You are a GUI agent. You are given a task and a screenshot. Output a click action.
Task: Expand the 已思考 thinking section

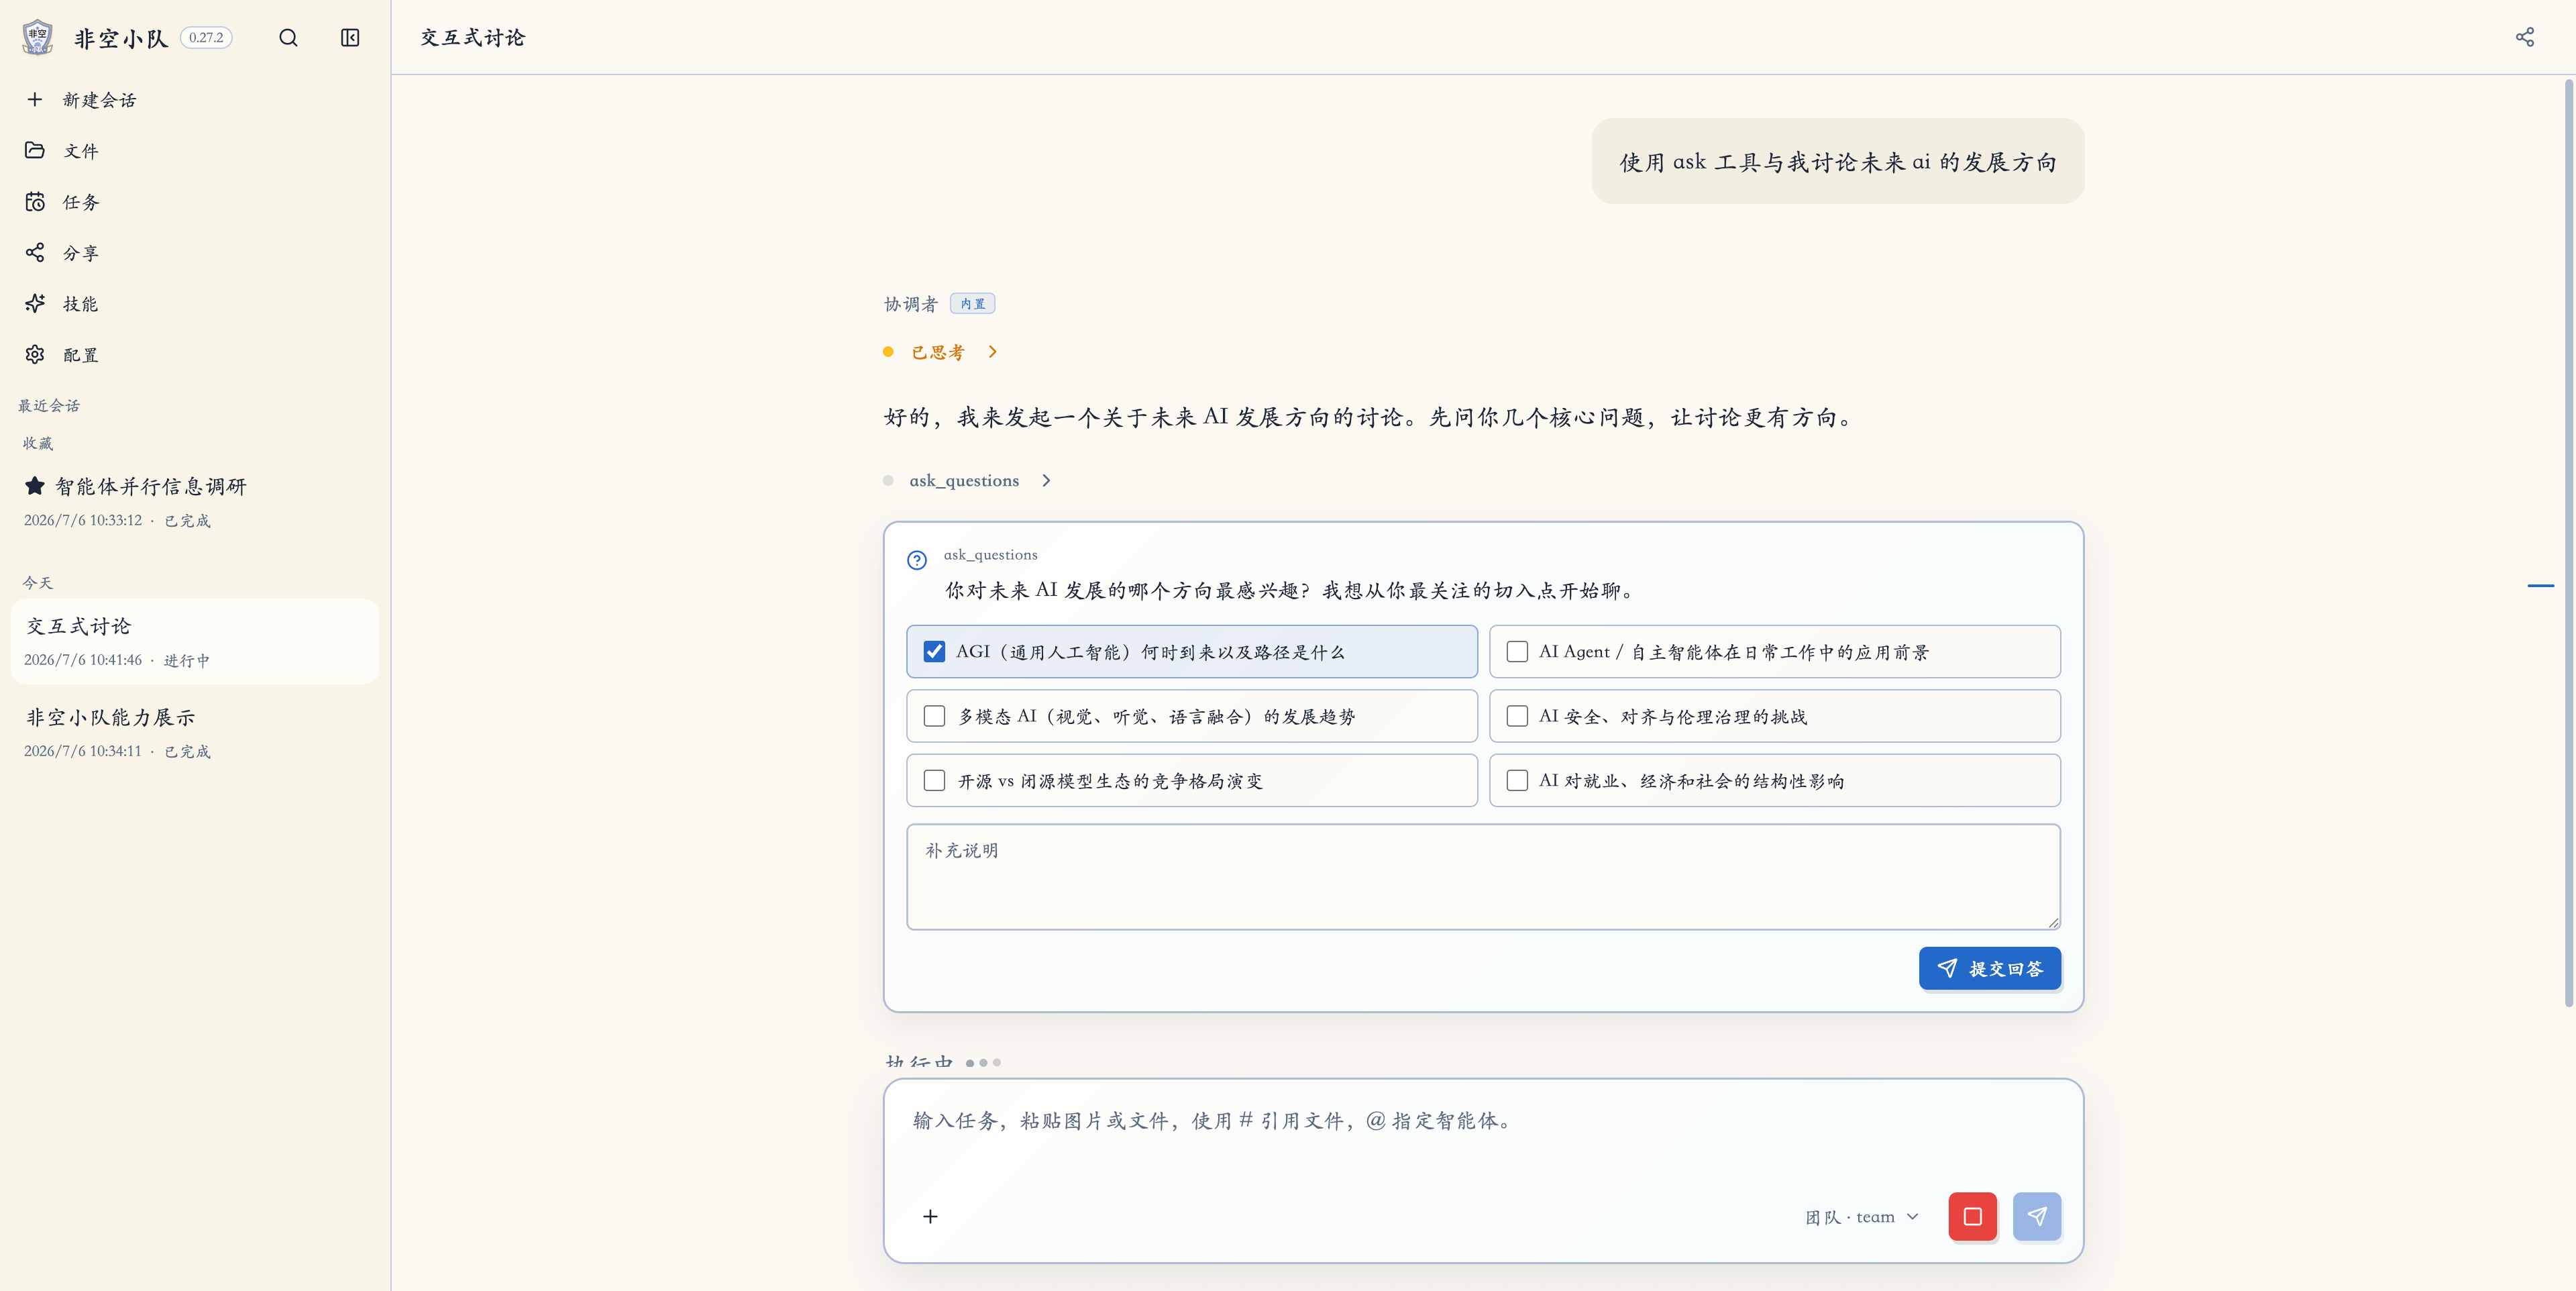(941, 352)
